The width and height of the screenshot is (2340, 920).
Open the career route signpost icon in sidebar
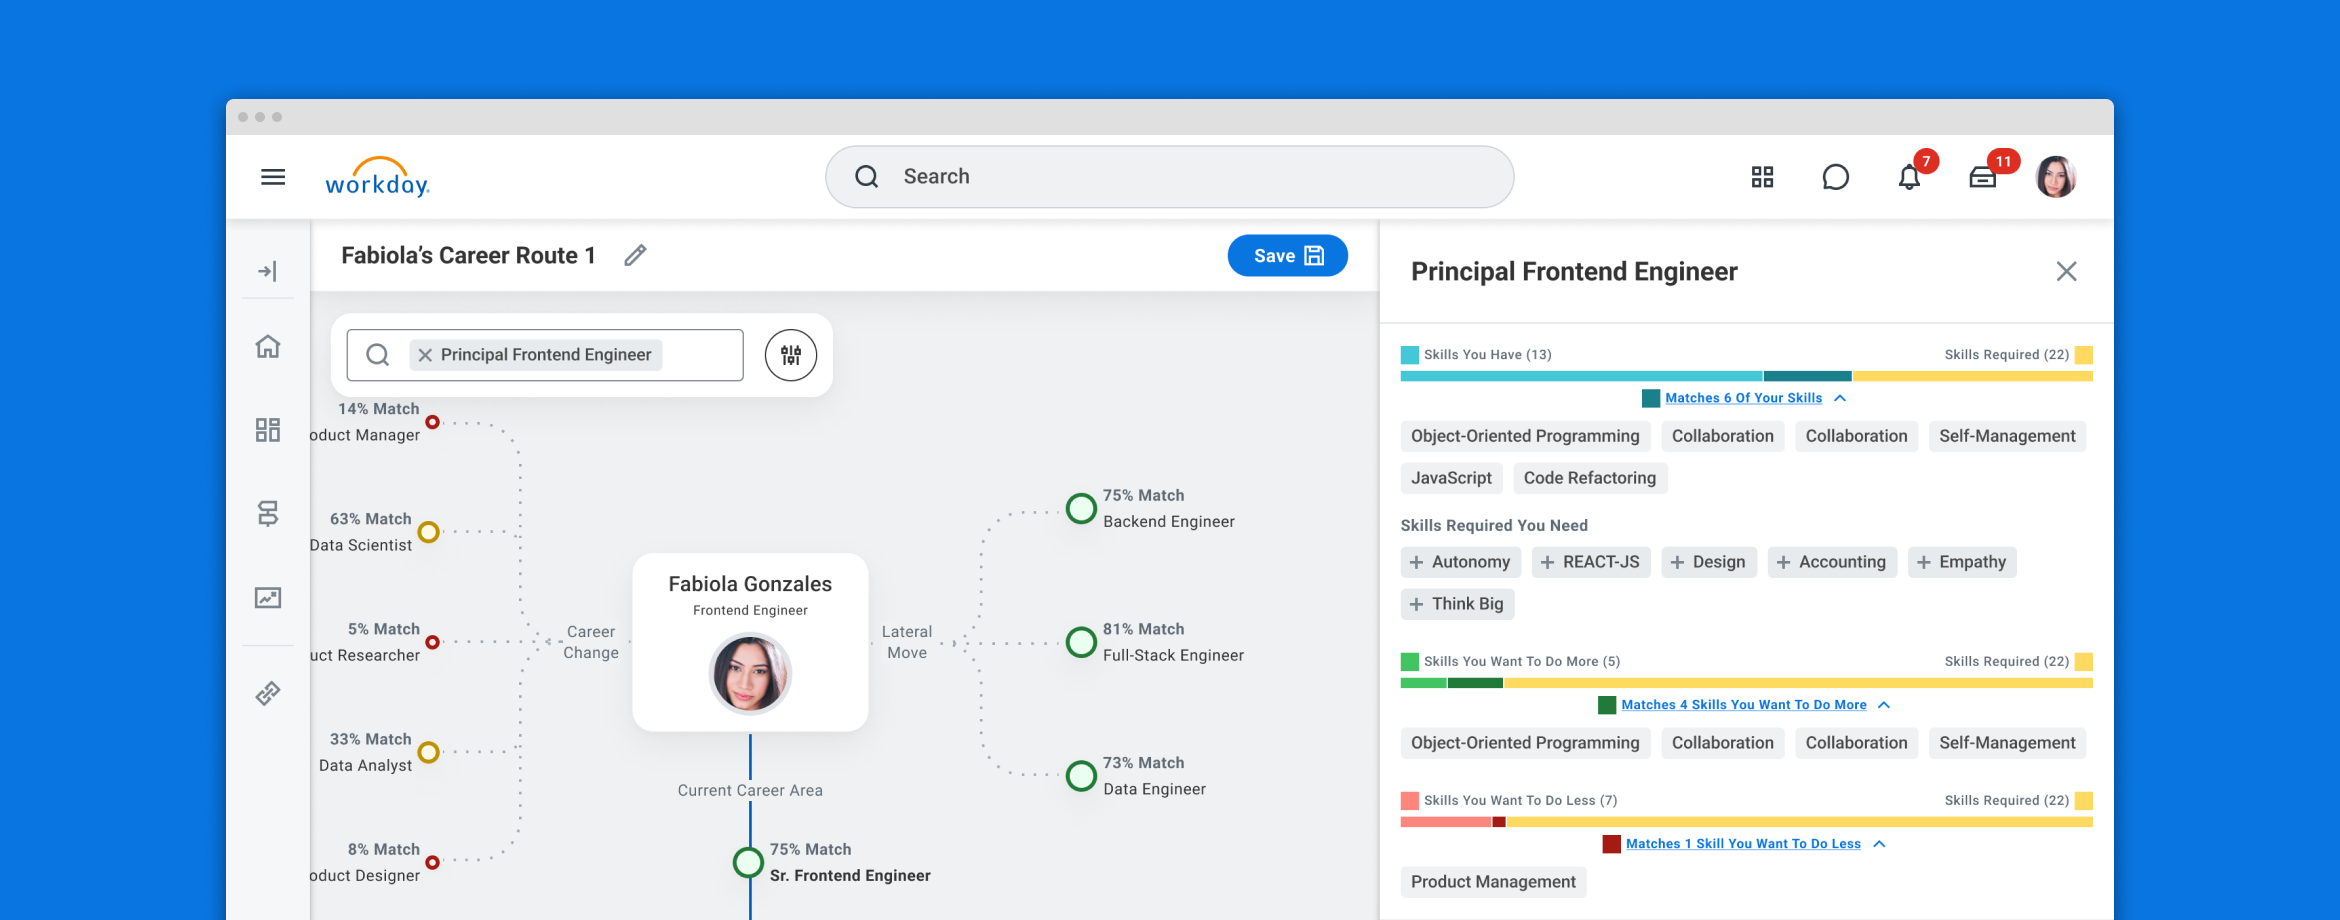click(267, 513)
